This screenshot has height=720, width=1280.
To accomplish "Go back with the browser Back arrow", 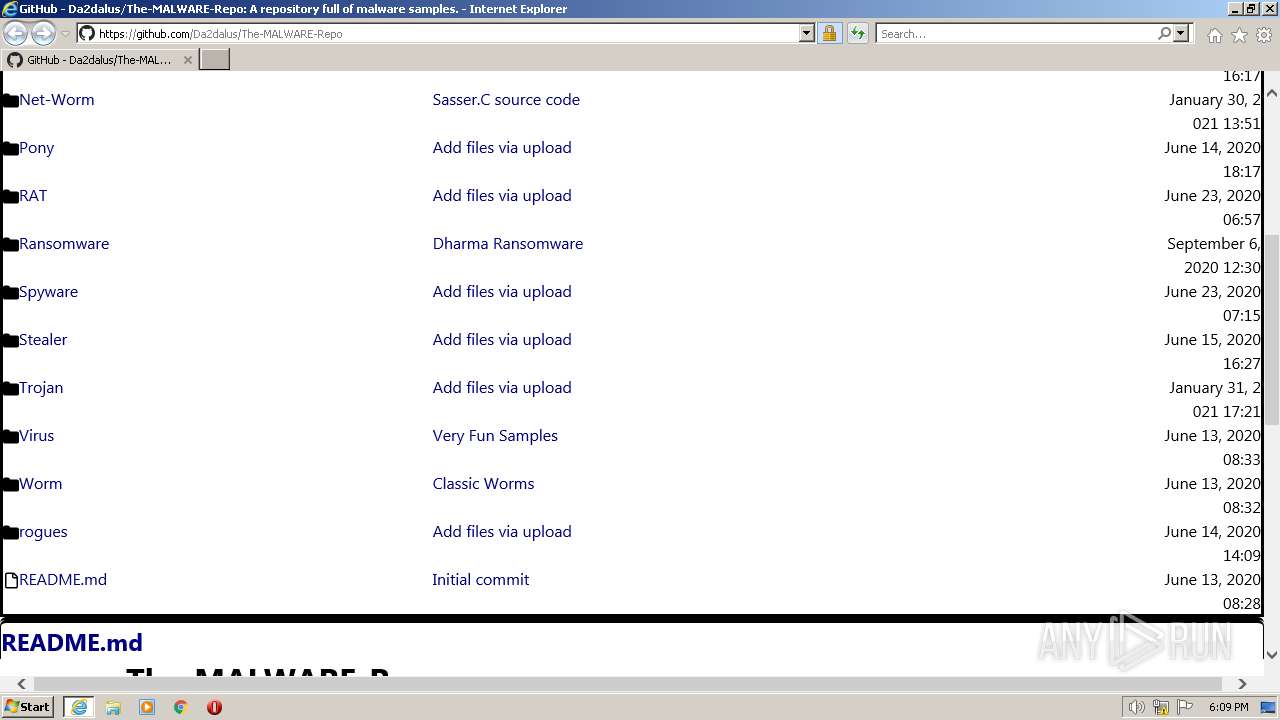I will [x=15, y=33].
